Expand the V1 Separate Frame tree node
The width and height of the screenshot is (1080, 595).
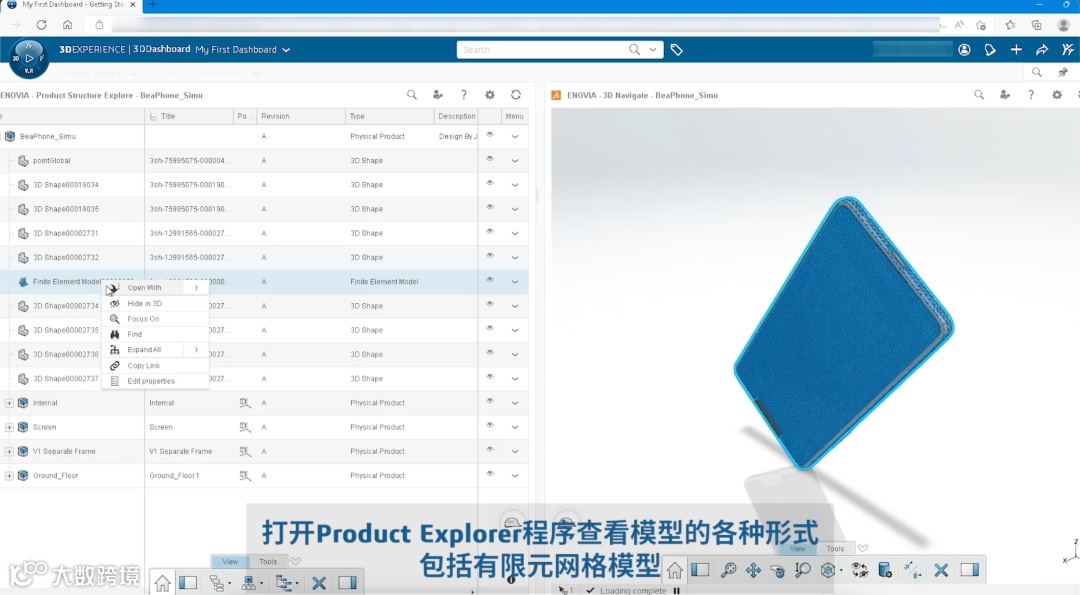point(9,451)
